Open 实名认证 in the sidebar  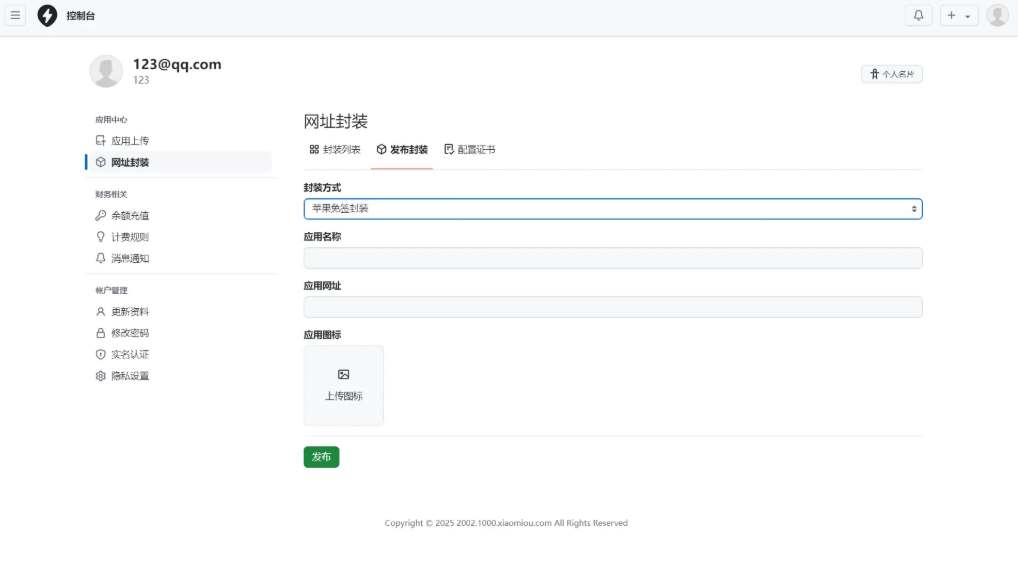129,355
